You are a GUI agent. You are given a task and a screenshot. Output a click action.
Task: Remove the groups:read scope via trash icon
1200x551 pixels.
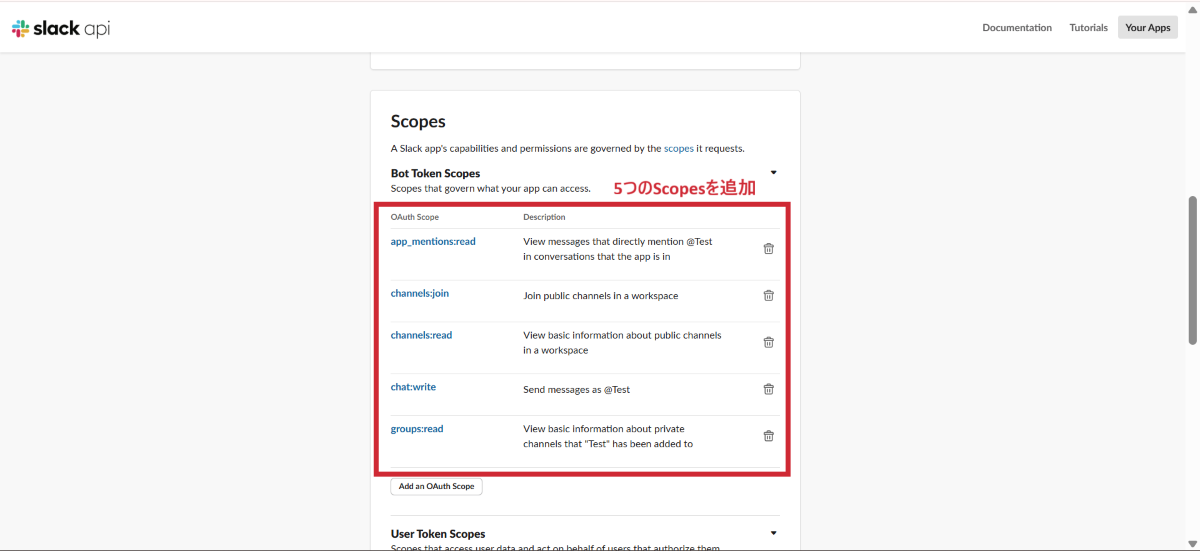(768, 436)
